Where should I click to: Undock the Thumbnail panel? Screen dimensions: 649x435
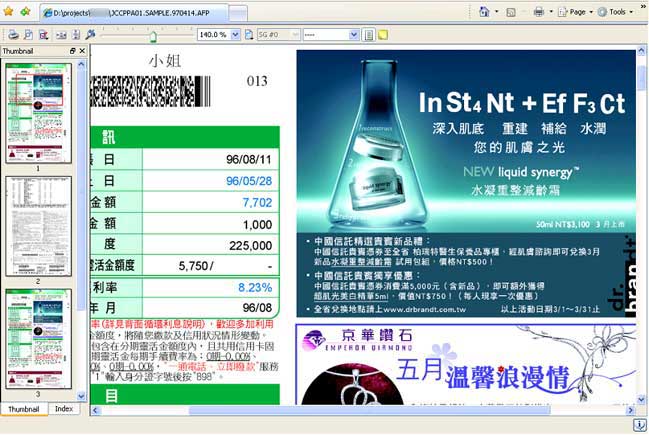pos(72,50)
